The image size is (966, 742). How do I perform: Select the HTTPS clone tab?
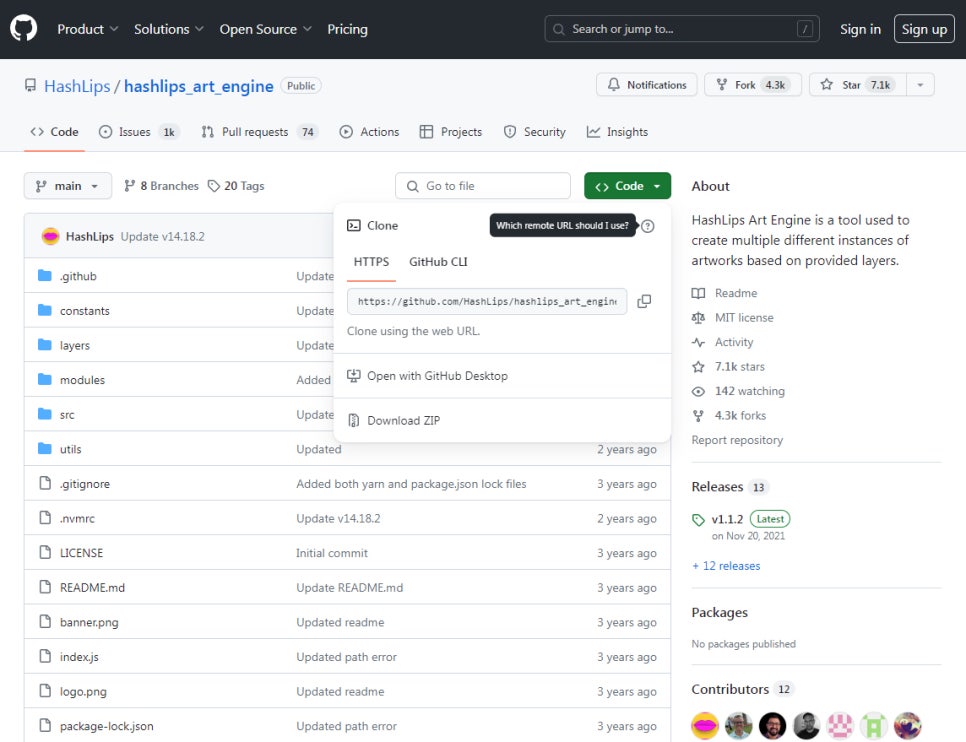tap(371, 262)
